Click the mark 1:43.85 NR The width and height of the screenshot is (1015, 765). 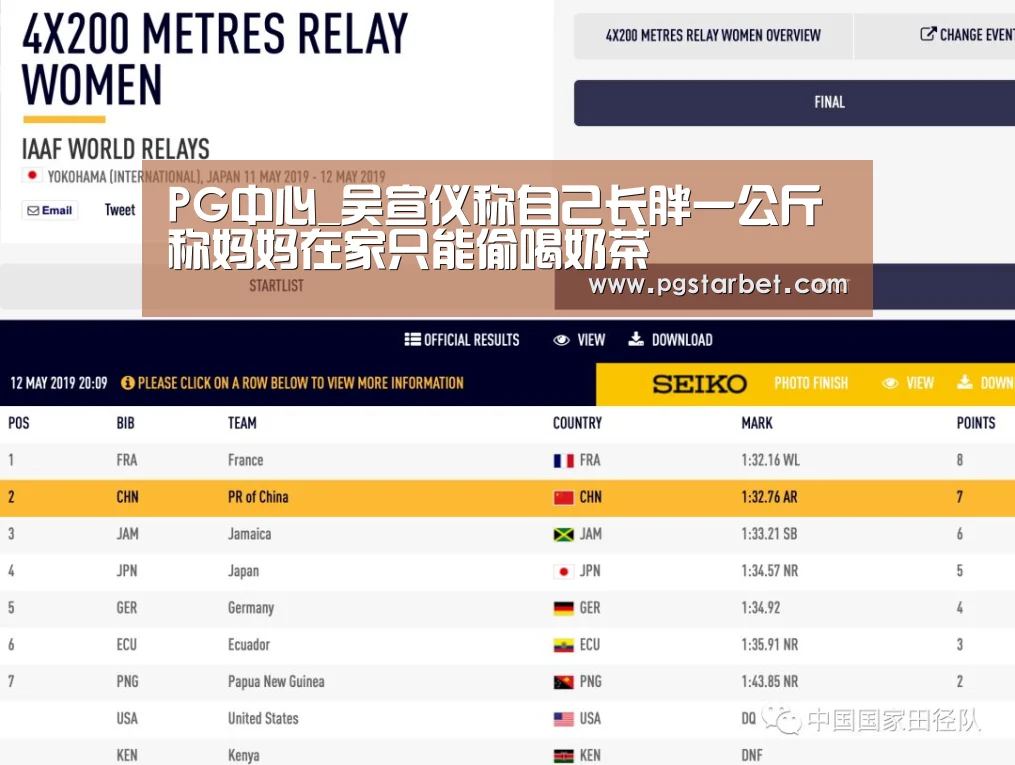[770, 682]
